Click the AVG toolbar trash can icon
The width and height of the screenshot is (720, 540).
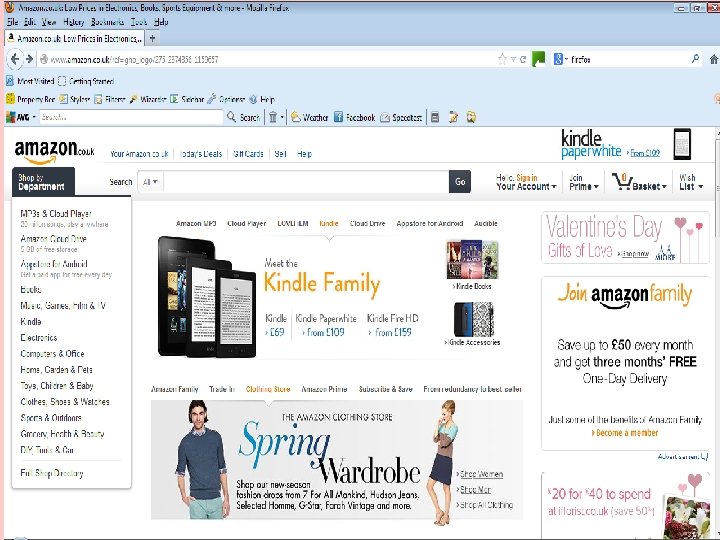tap(273, 117)
